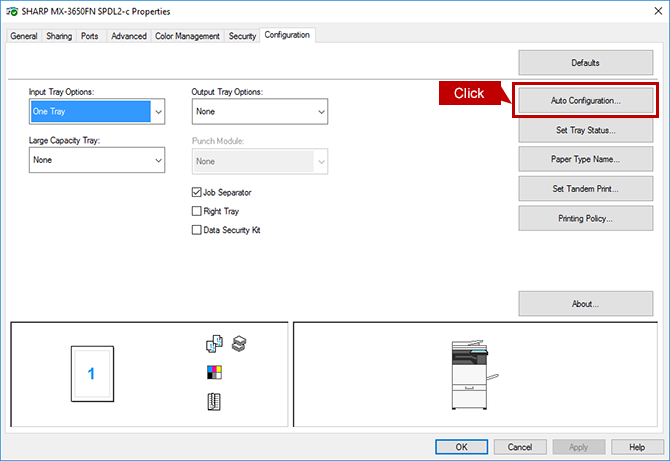Click the stacked paper trays icon
The height and width of the screenshot is (461, 670).
click(239, 344)
